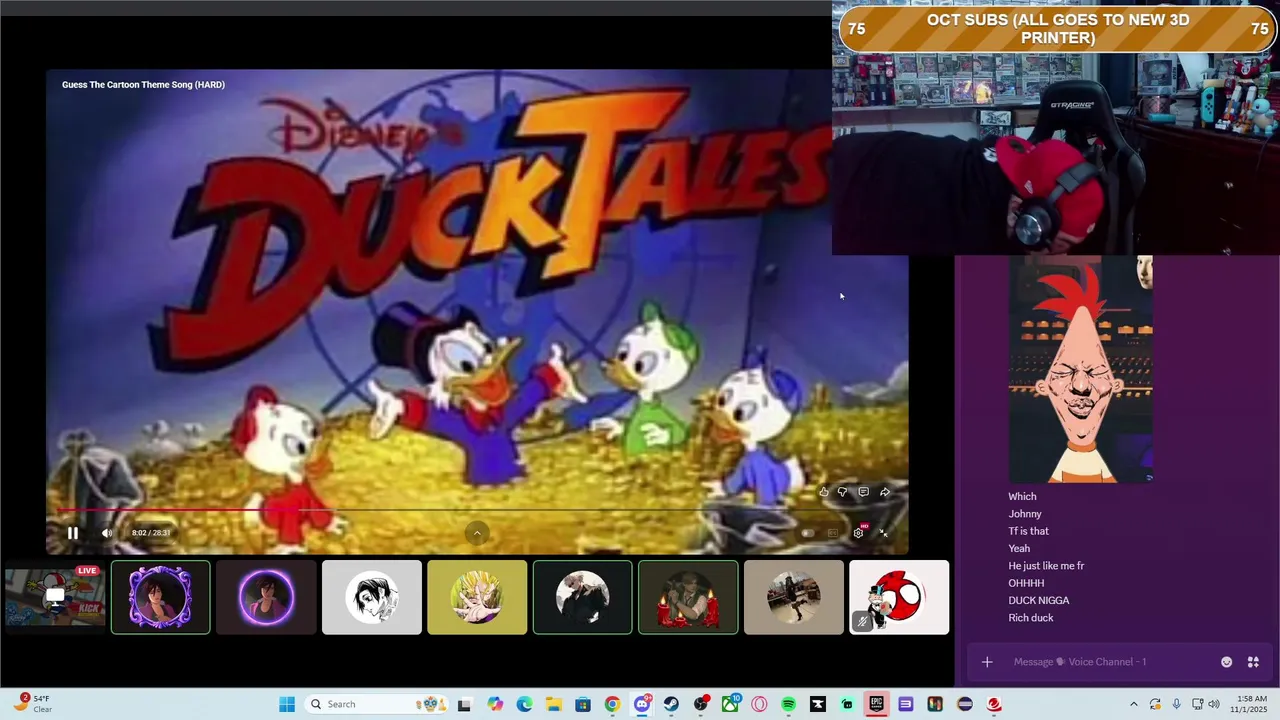Viewport: 1280px width, 720px height.
Task: Open Spotify from the taskbar
Action: pyautogui.click(x=788, y=704)
